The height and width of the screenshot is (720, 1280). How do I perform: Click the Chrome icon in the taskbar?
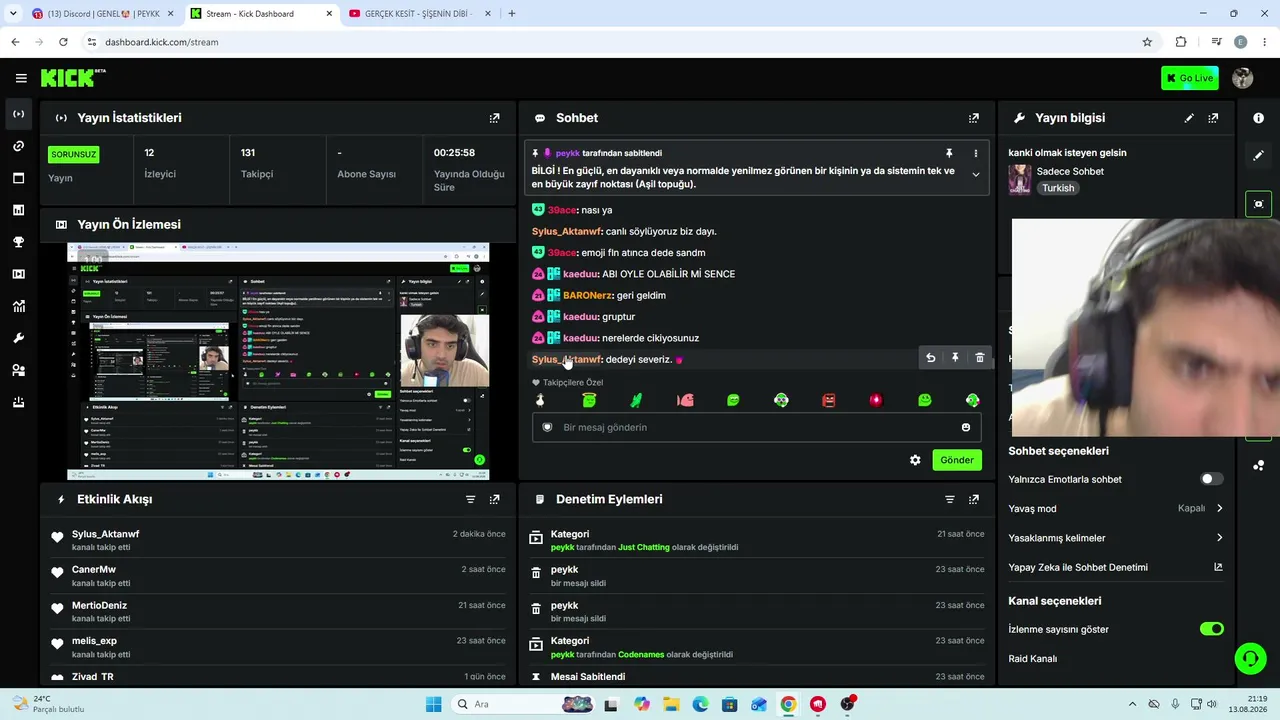(788, 704)
